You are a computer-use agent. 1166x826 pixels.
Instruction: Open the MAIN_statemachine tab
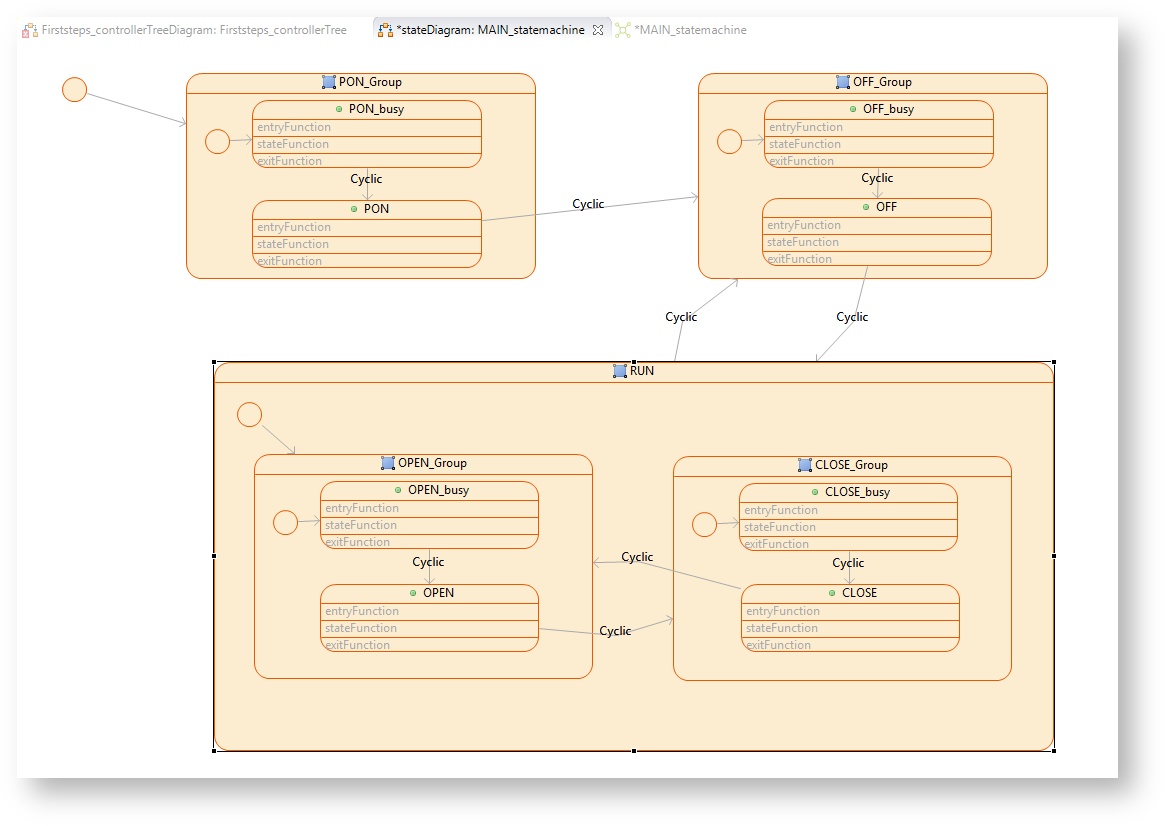pos(689,30)
